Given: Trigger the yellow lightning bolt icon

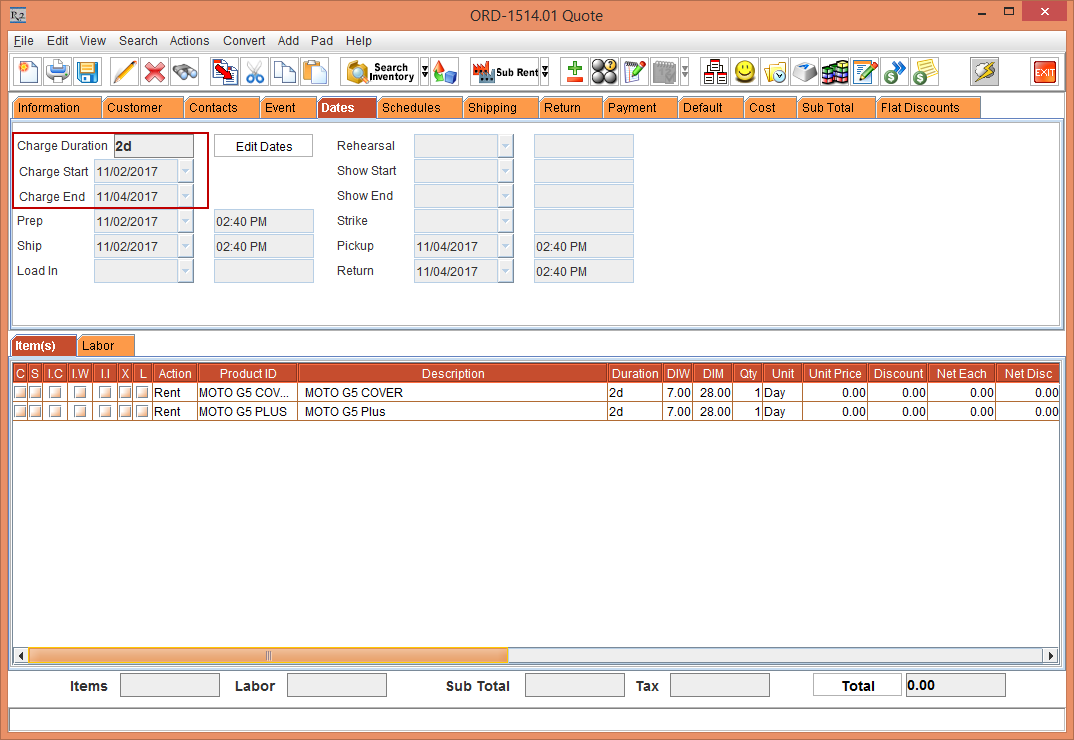Looking at the screenshot, I should [984, 71].
